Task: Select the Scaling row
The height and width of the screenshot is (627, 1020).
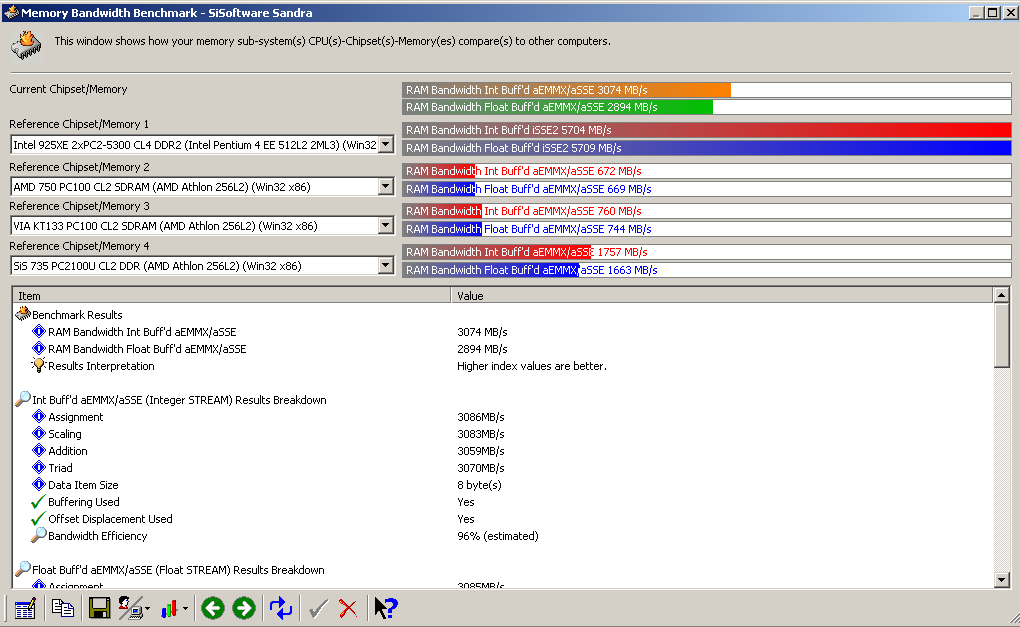Action: coord(503,434)
